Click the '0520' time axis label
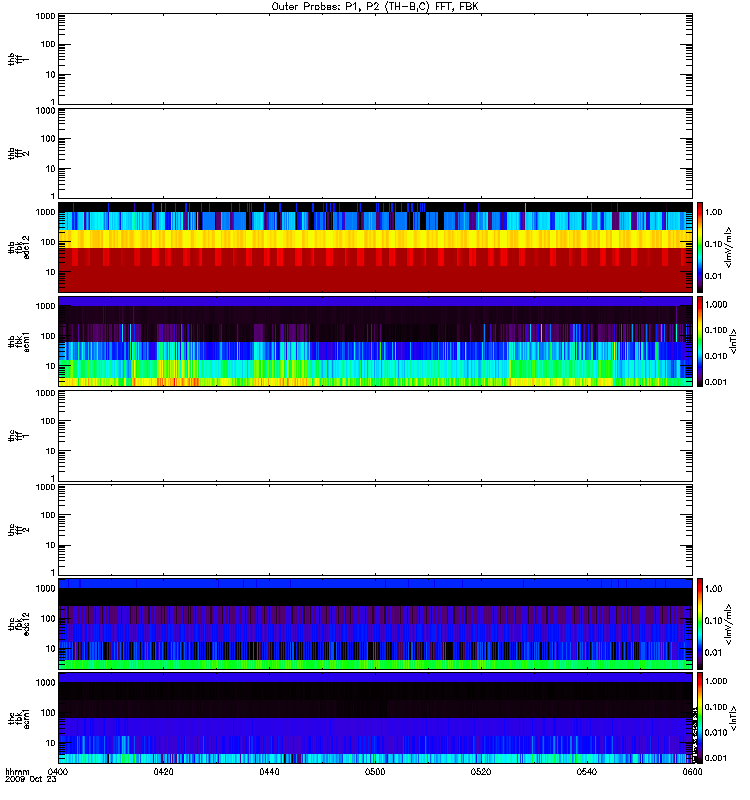This screenshot has height=800, width=750. (x=481, y=771)
